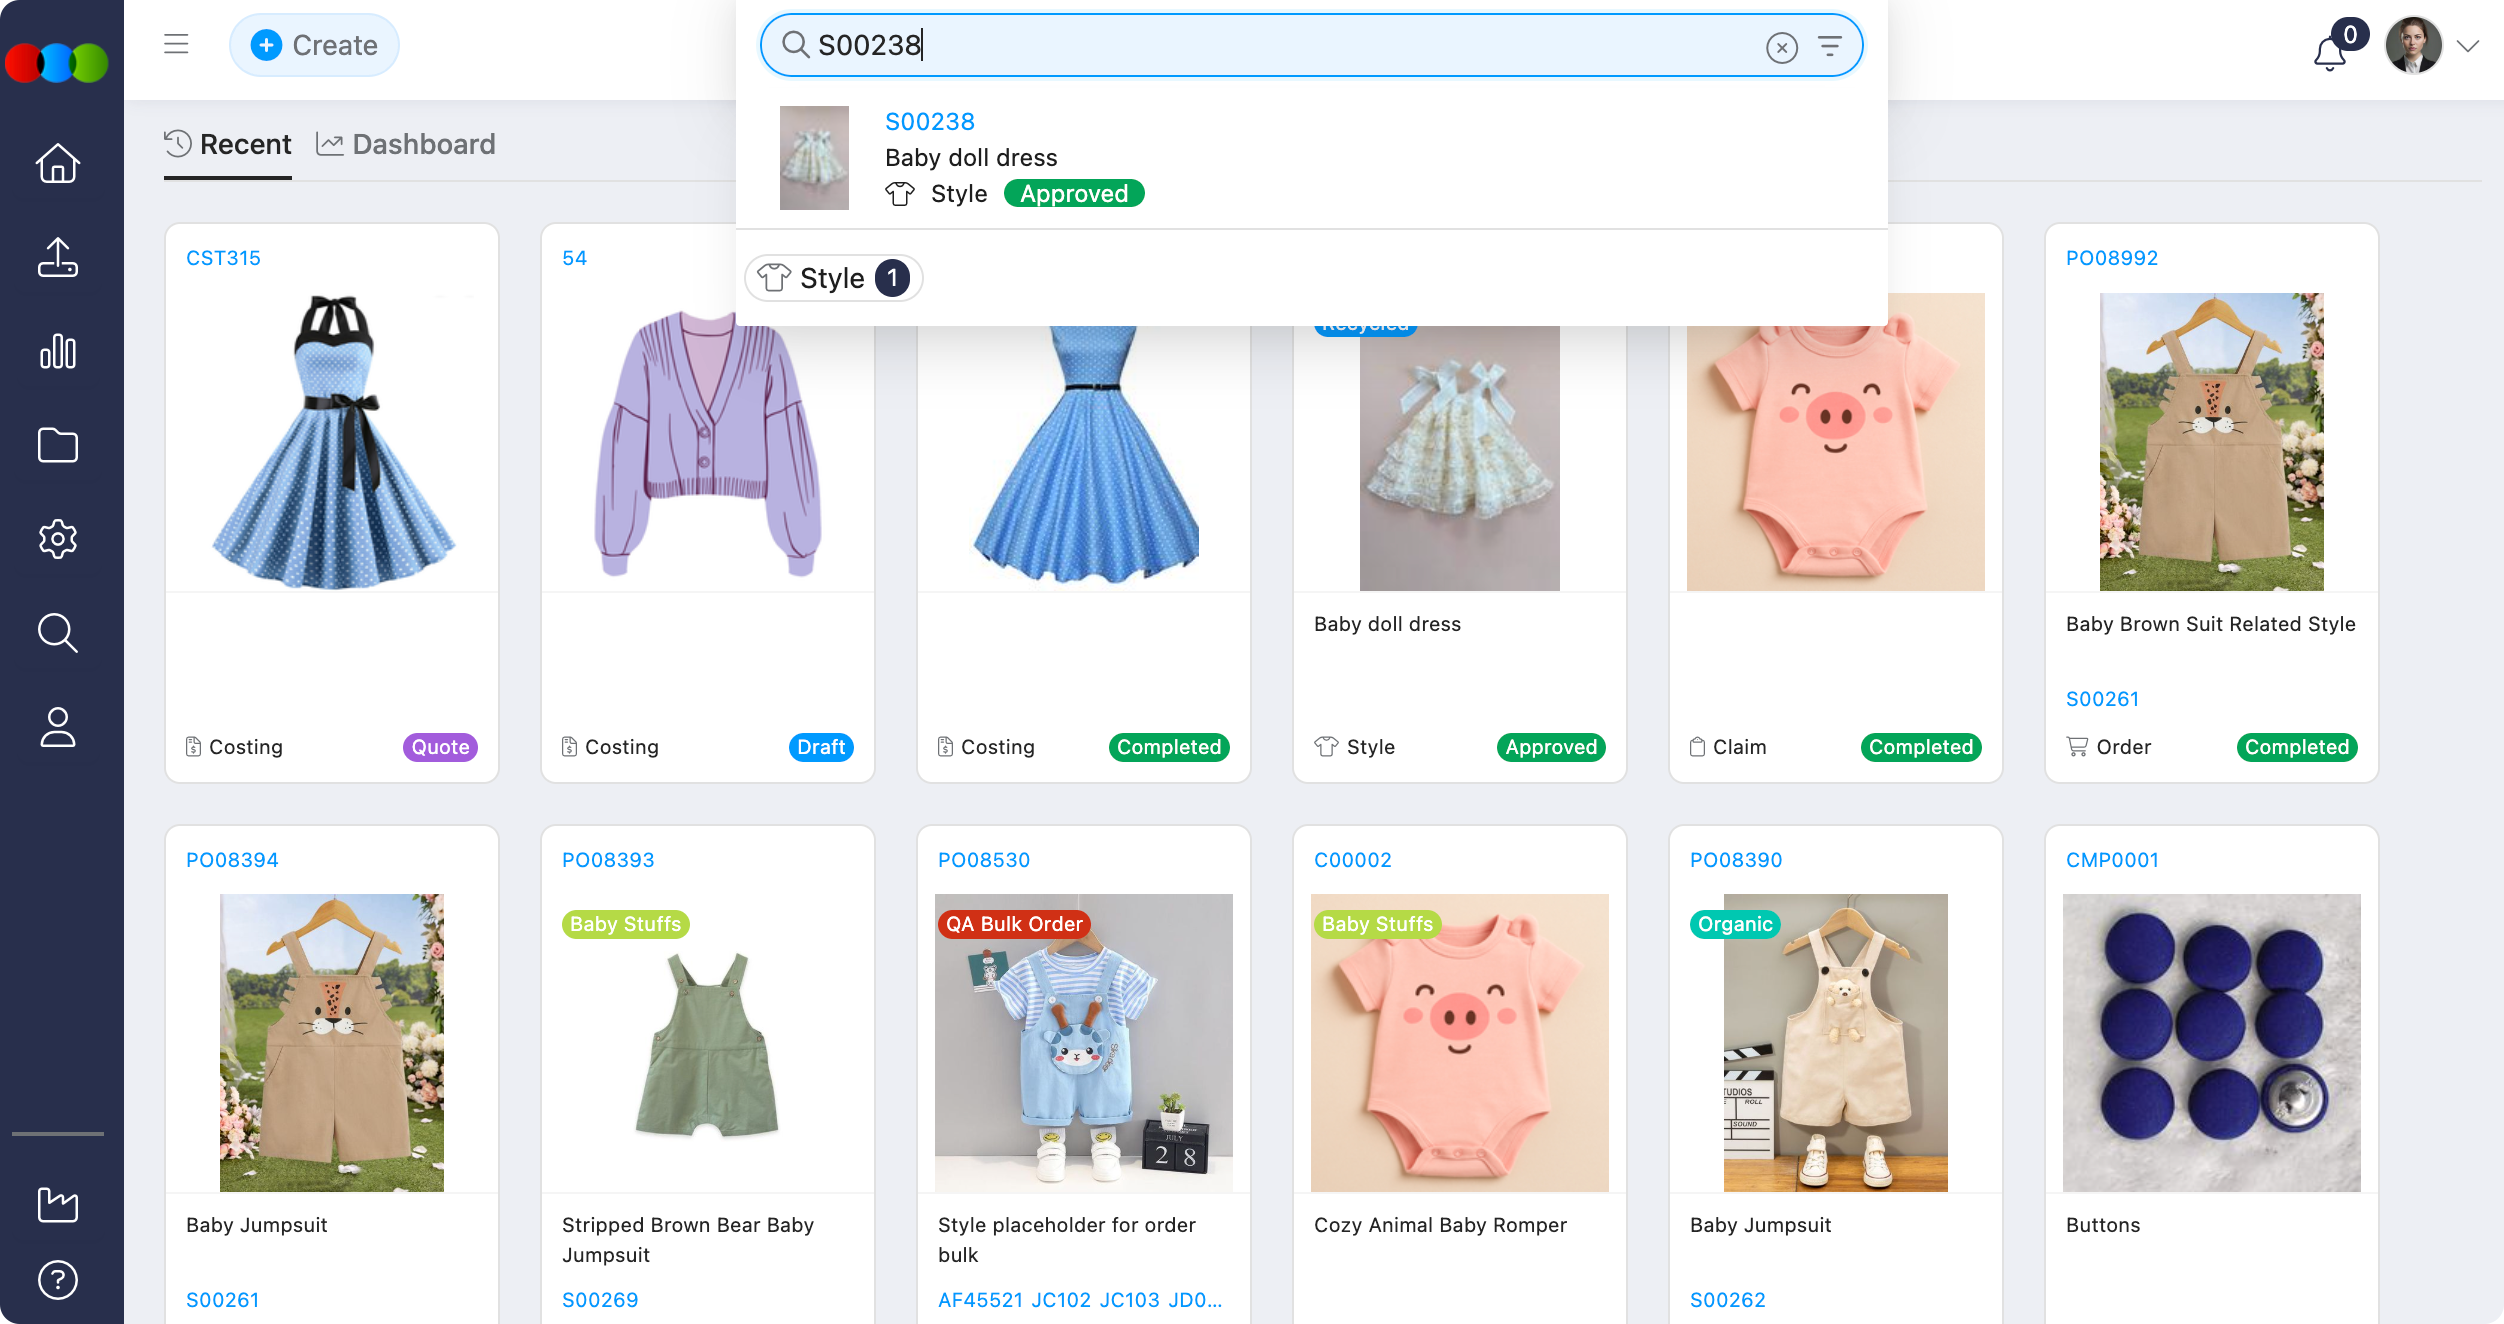Expand the user avatar dropdown chevron
The height and width of the screenshot is (1324, 2504).
2468,46
